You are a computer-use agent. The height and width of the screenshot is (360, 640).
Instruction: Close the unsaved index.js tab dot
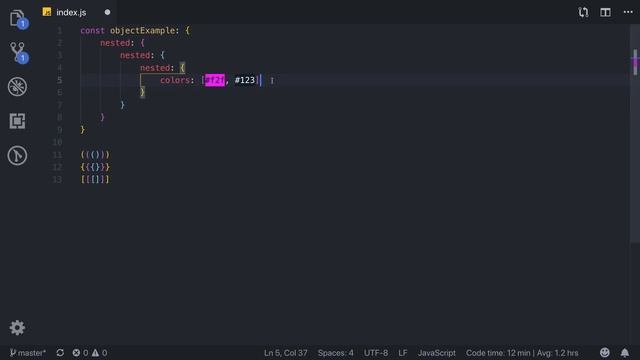tap(107, 12)
